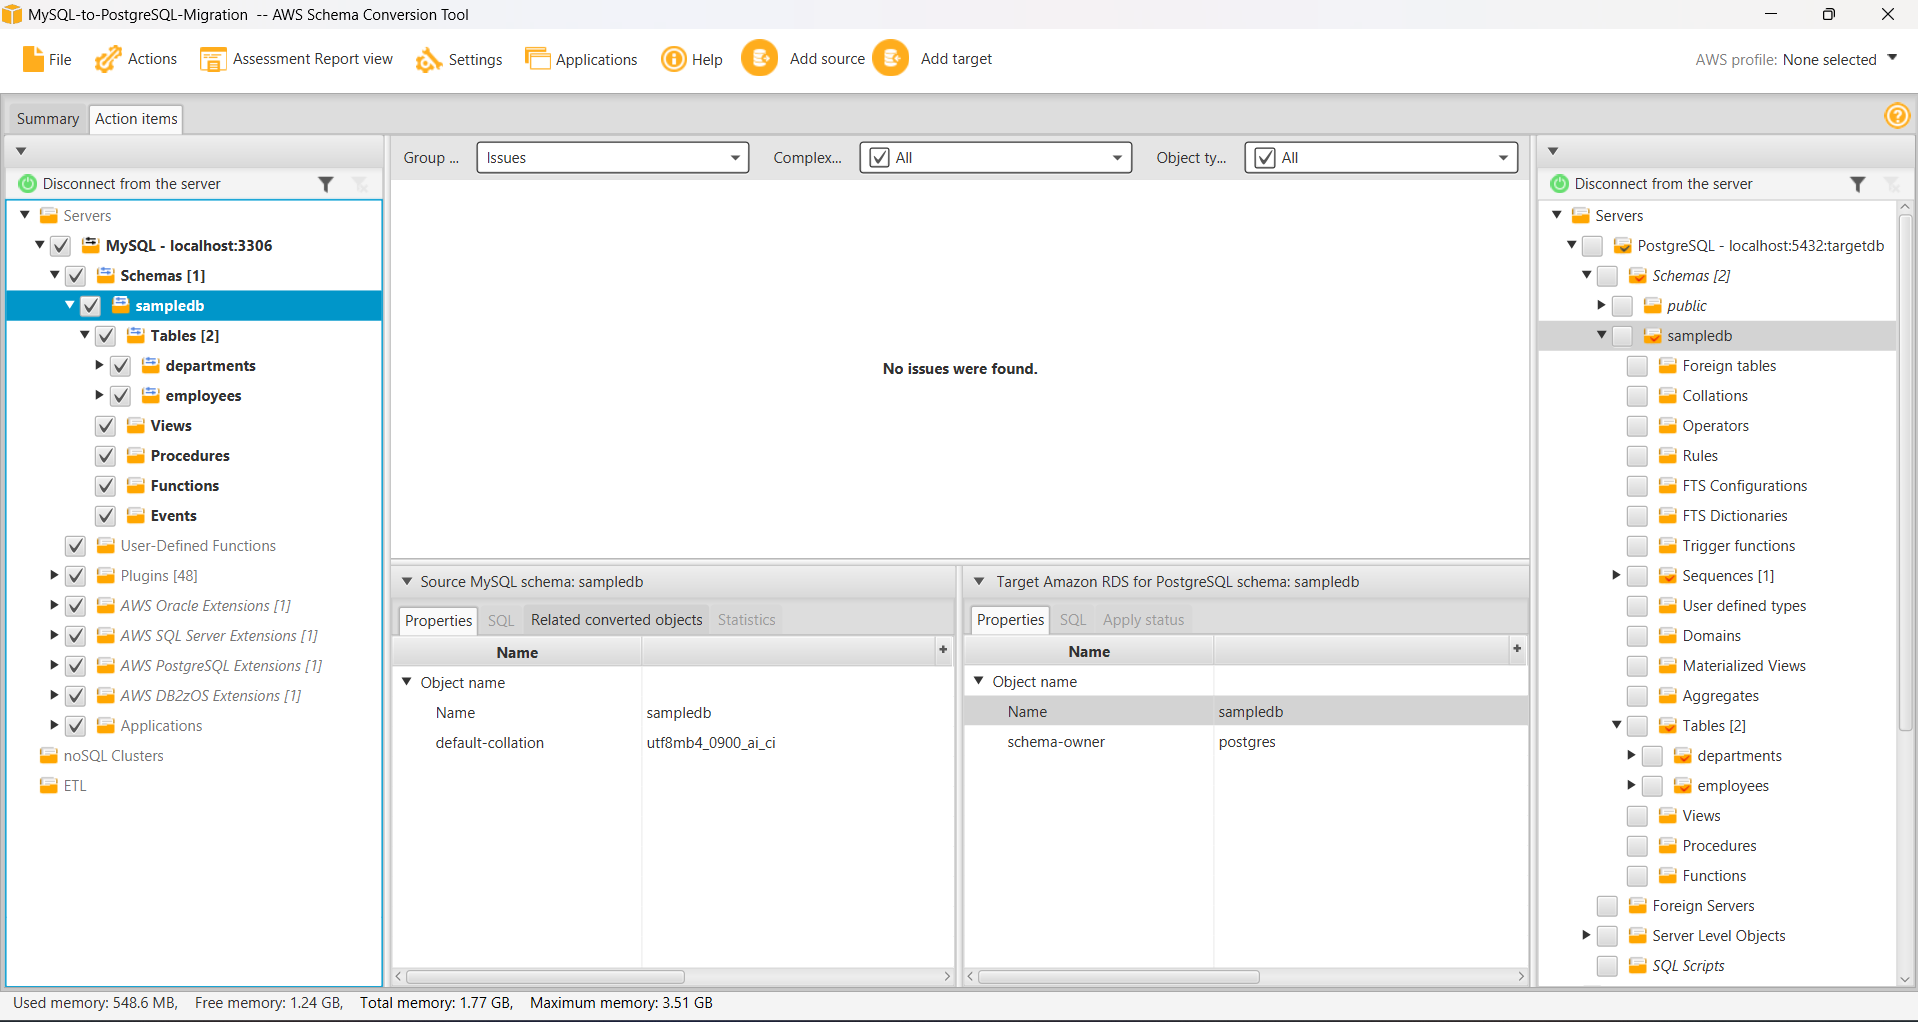Open the Complexity filter dropdown
1918x1022 pixels.
[1116, 157]
